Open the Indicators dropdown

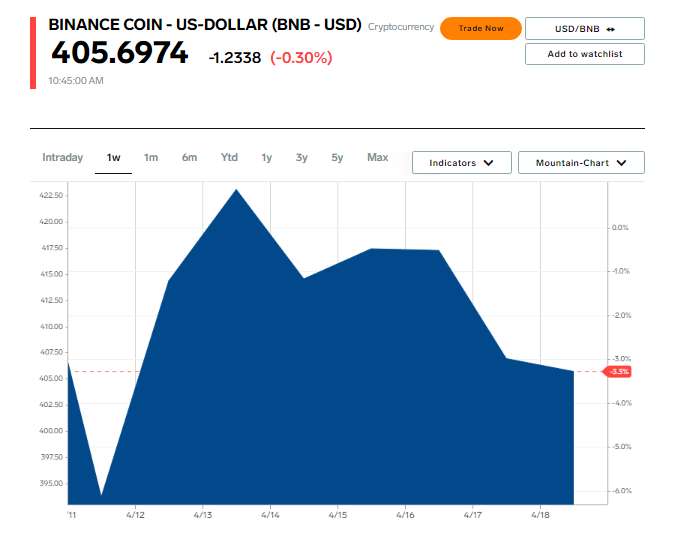462,163
